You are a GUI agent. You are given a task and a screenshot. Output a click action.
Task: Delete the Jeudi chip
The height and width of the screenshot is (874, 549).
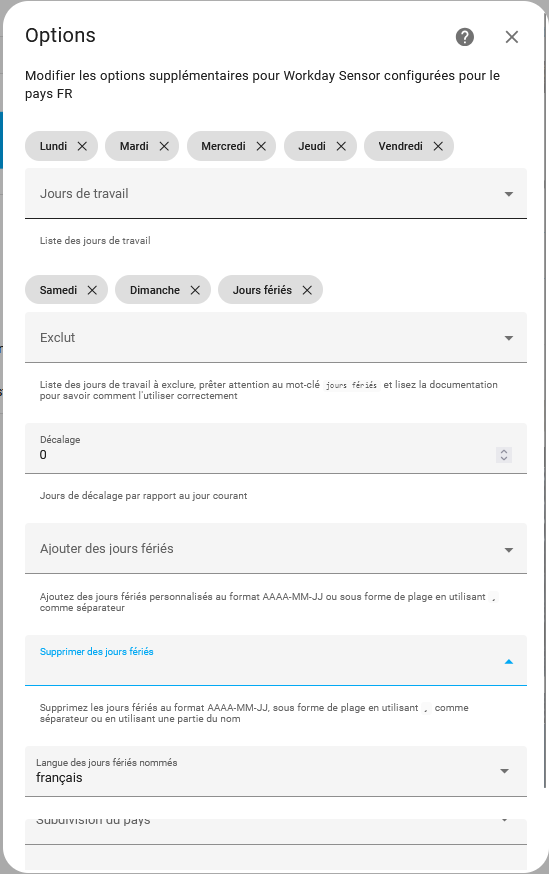point(341,146)
